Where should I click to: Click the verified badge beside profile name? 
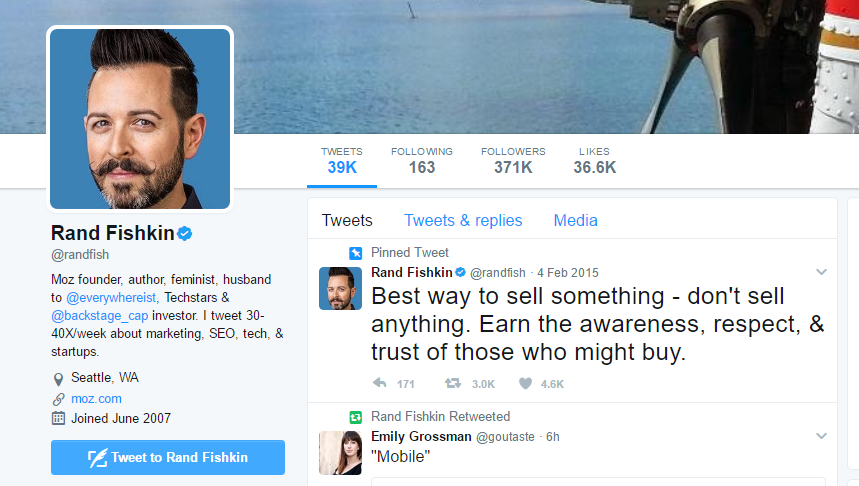(x=185, y=234)
